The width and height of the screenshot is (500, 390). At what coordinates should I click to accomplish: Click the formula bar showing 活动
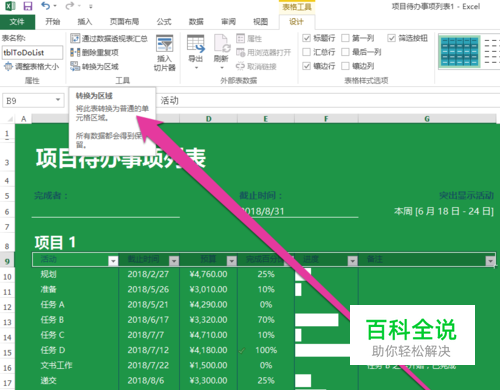(x=327, y=100)
